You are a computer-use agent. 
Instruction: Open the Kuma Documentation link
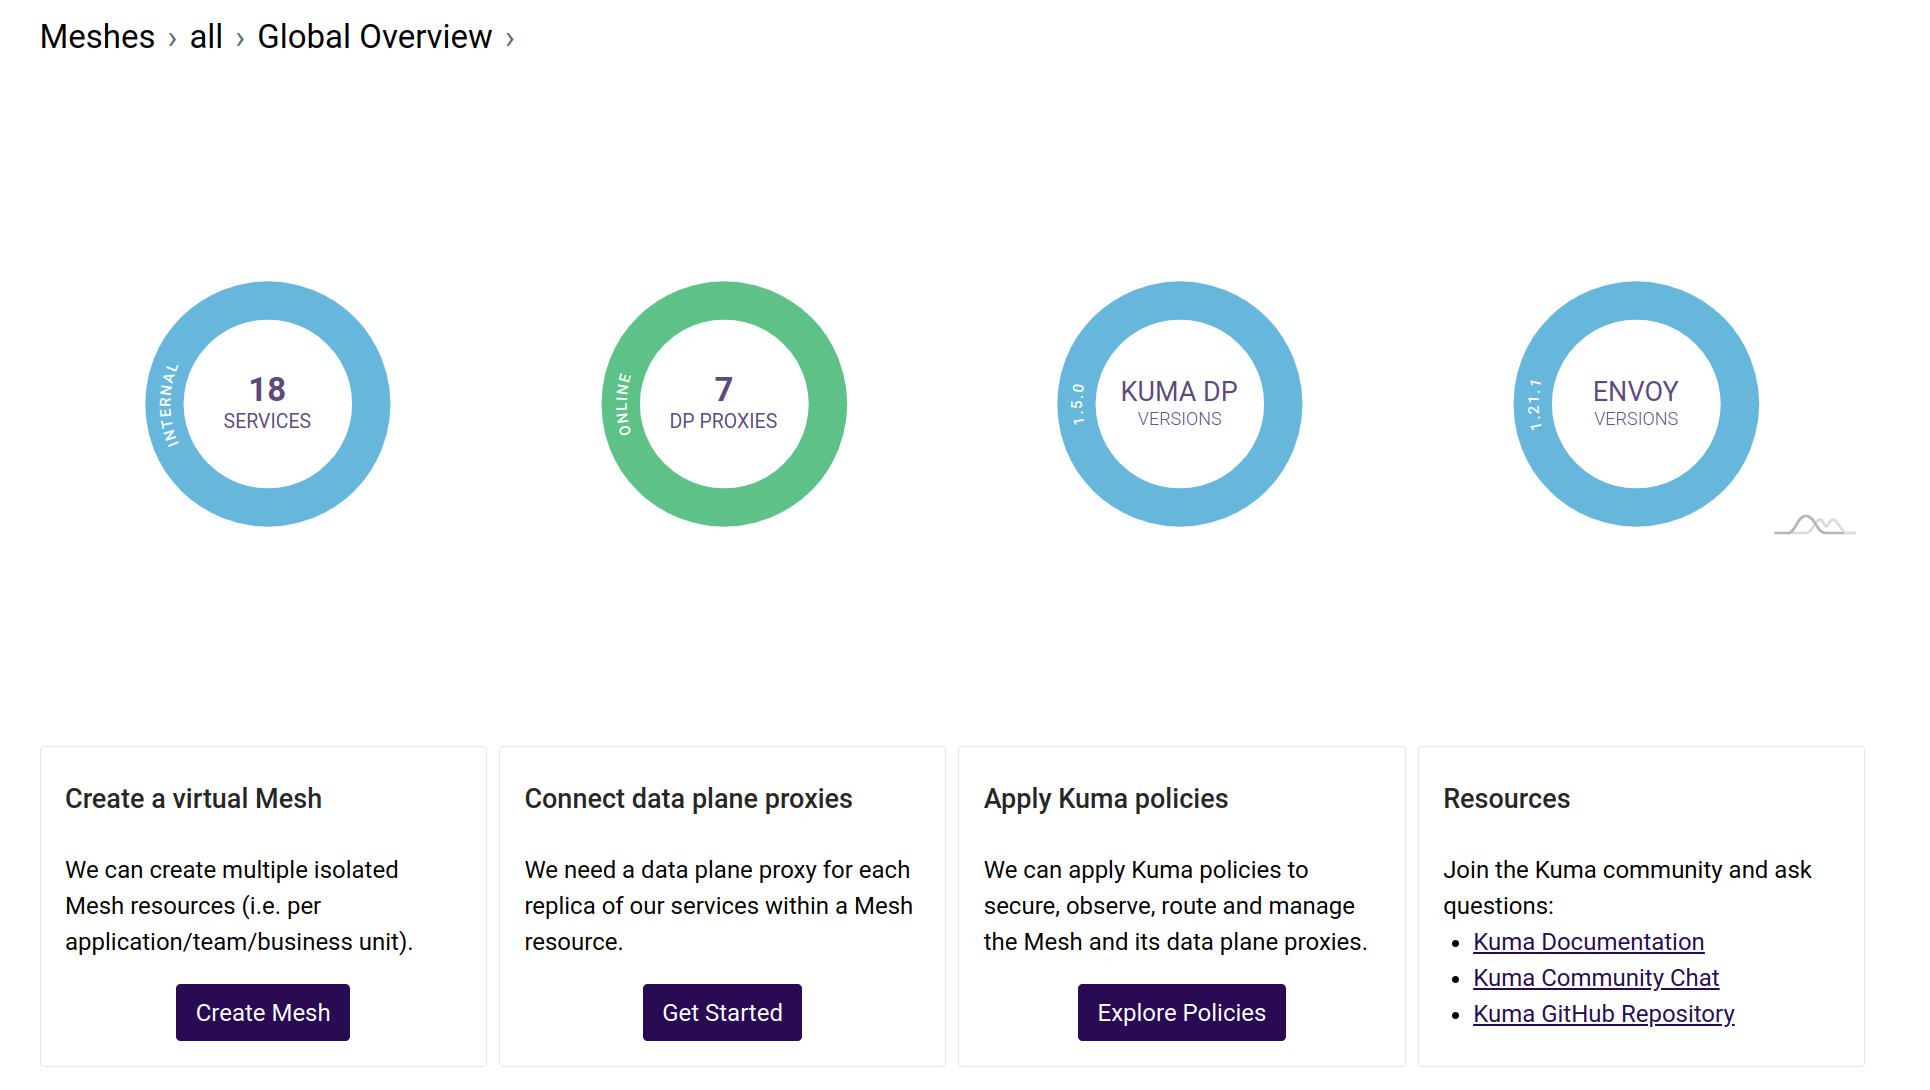[1588, 942]
